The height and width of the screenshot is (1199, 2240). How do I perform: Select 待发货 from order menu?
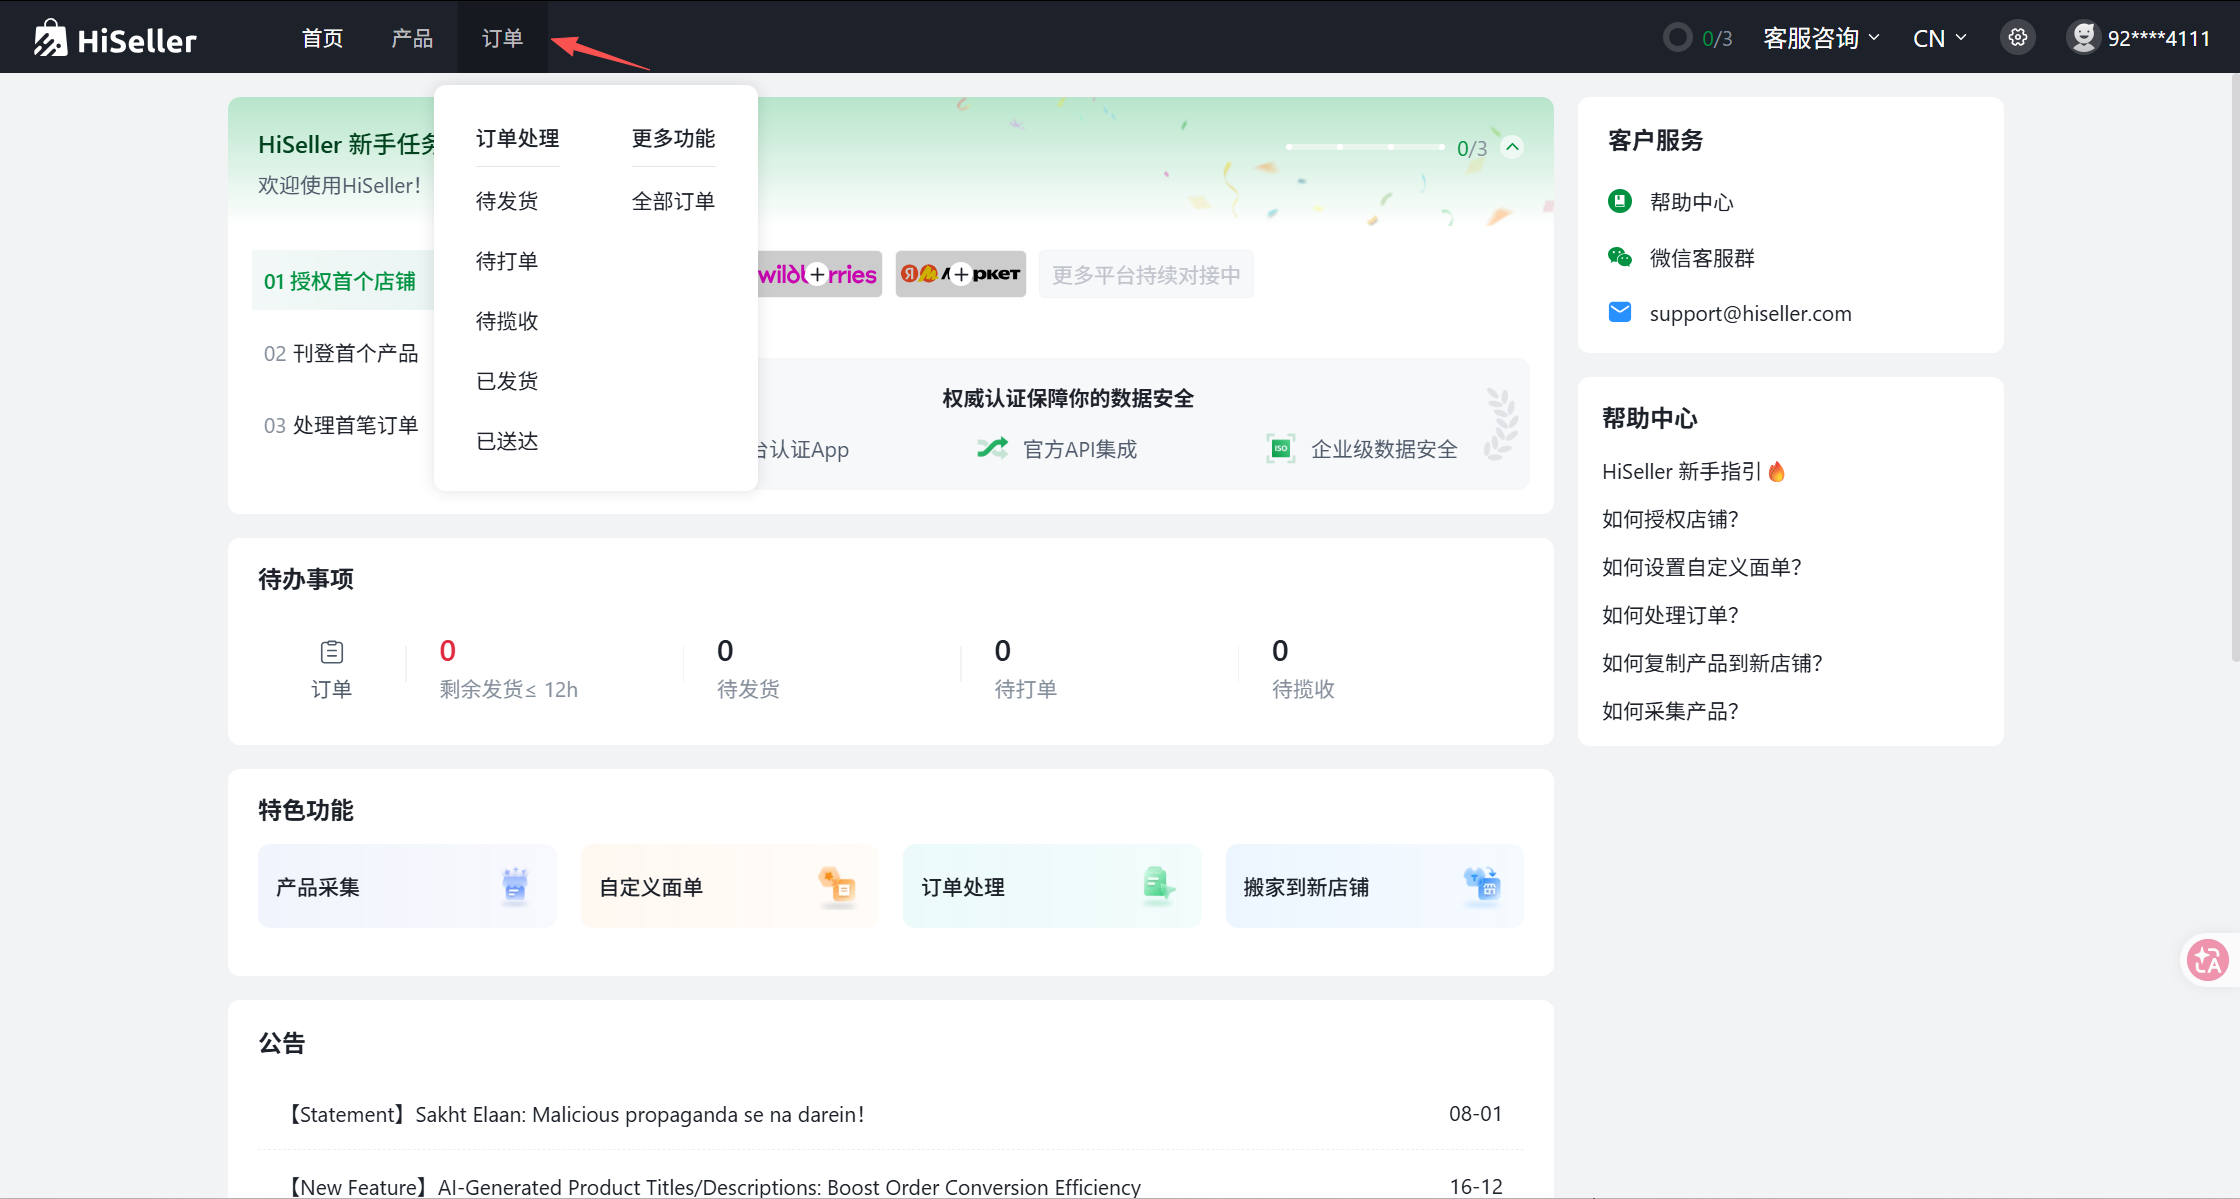(x=507, y=201)
